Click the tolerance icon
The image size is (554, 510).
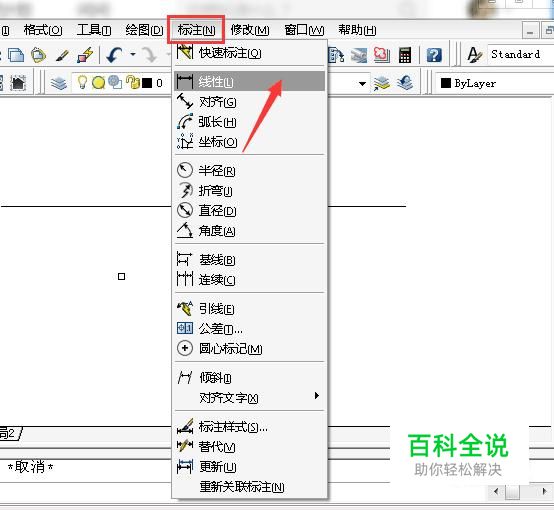pos(185,328)
